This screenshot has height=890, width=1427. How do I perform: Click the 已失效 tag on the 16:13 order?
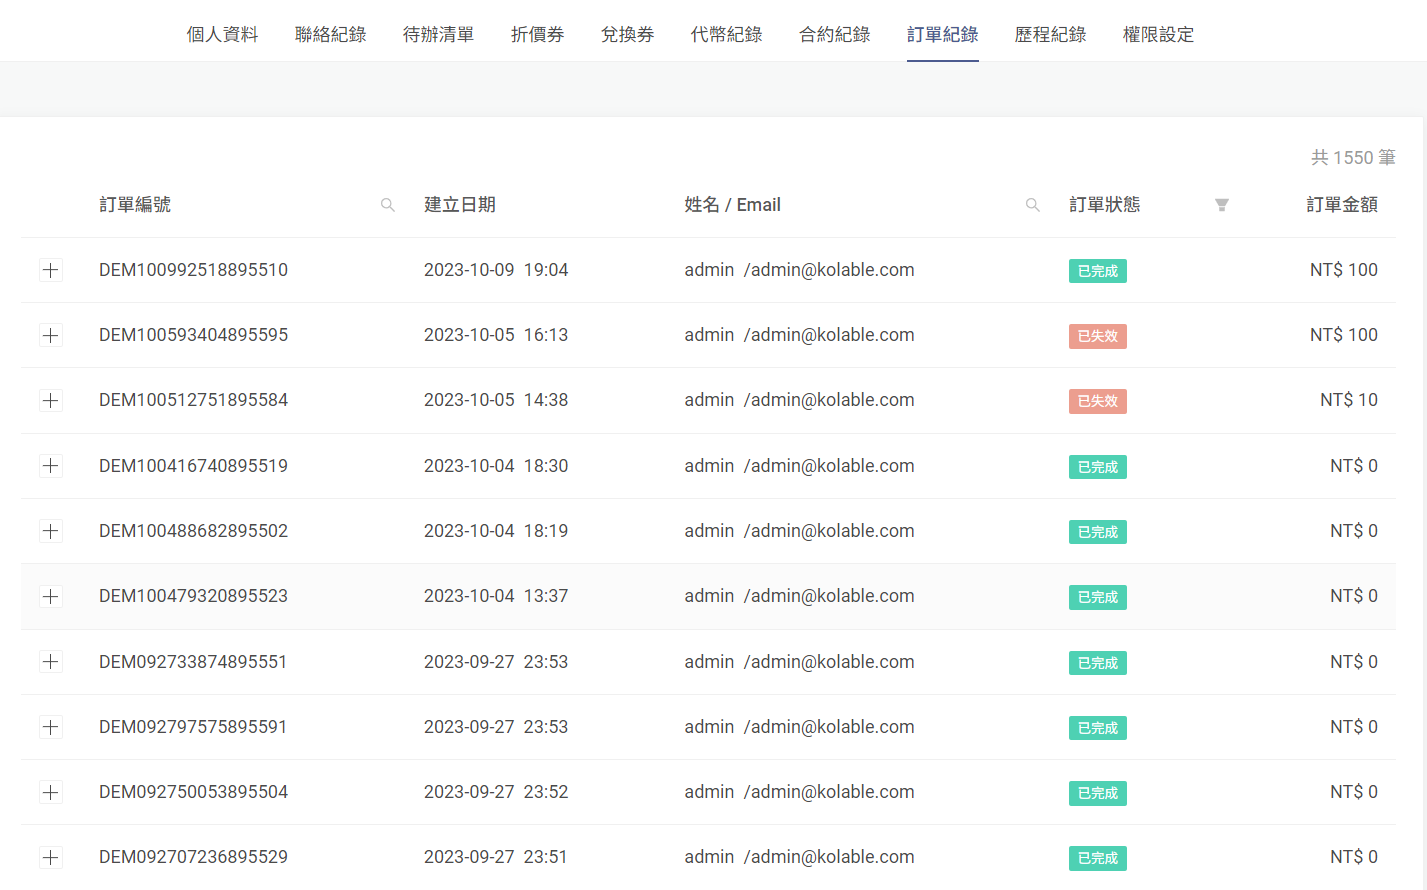point(1097,336)
